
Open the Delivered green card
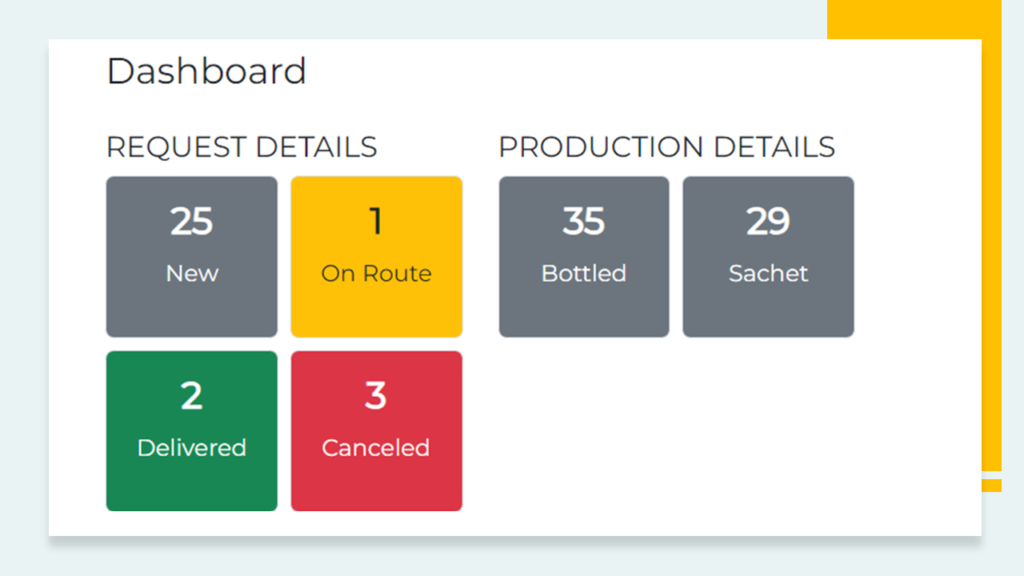tap(192, 431)
